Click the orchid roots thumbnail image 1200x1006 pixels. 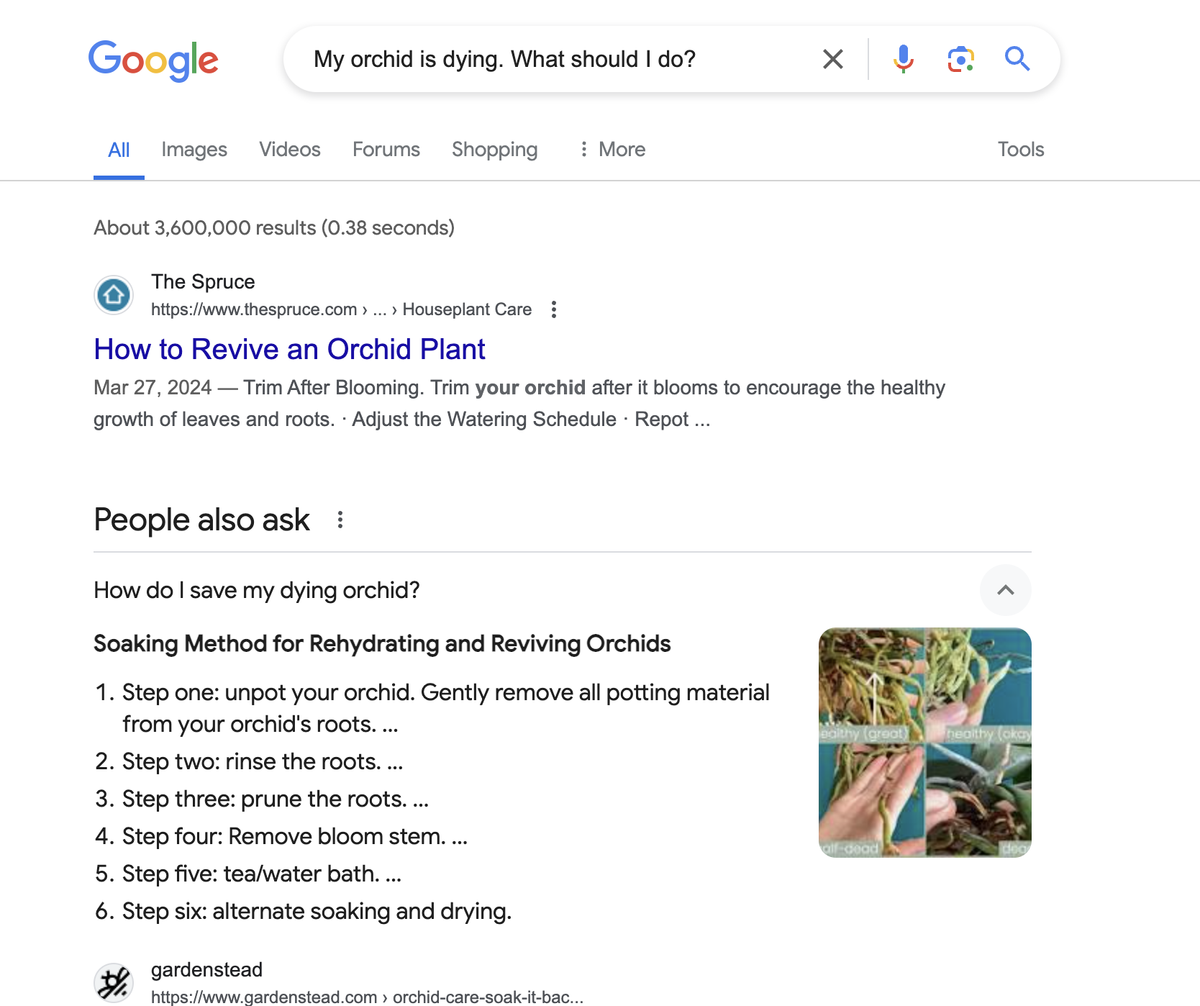click(924, 742)
